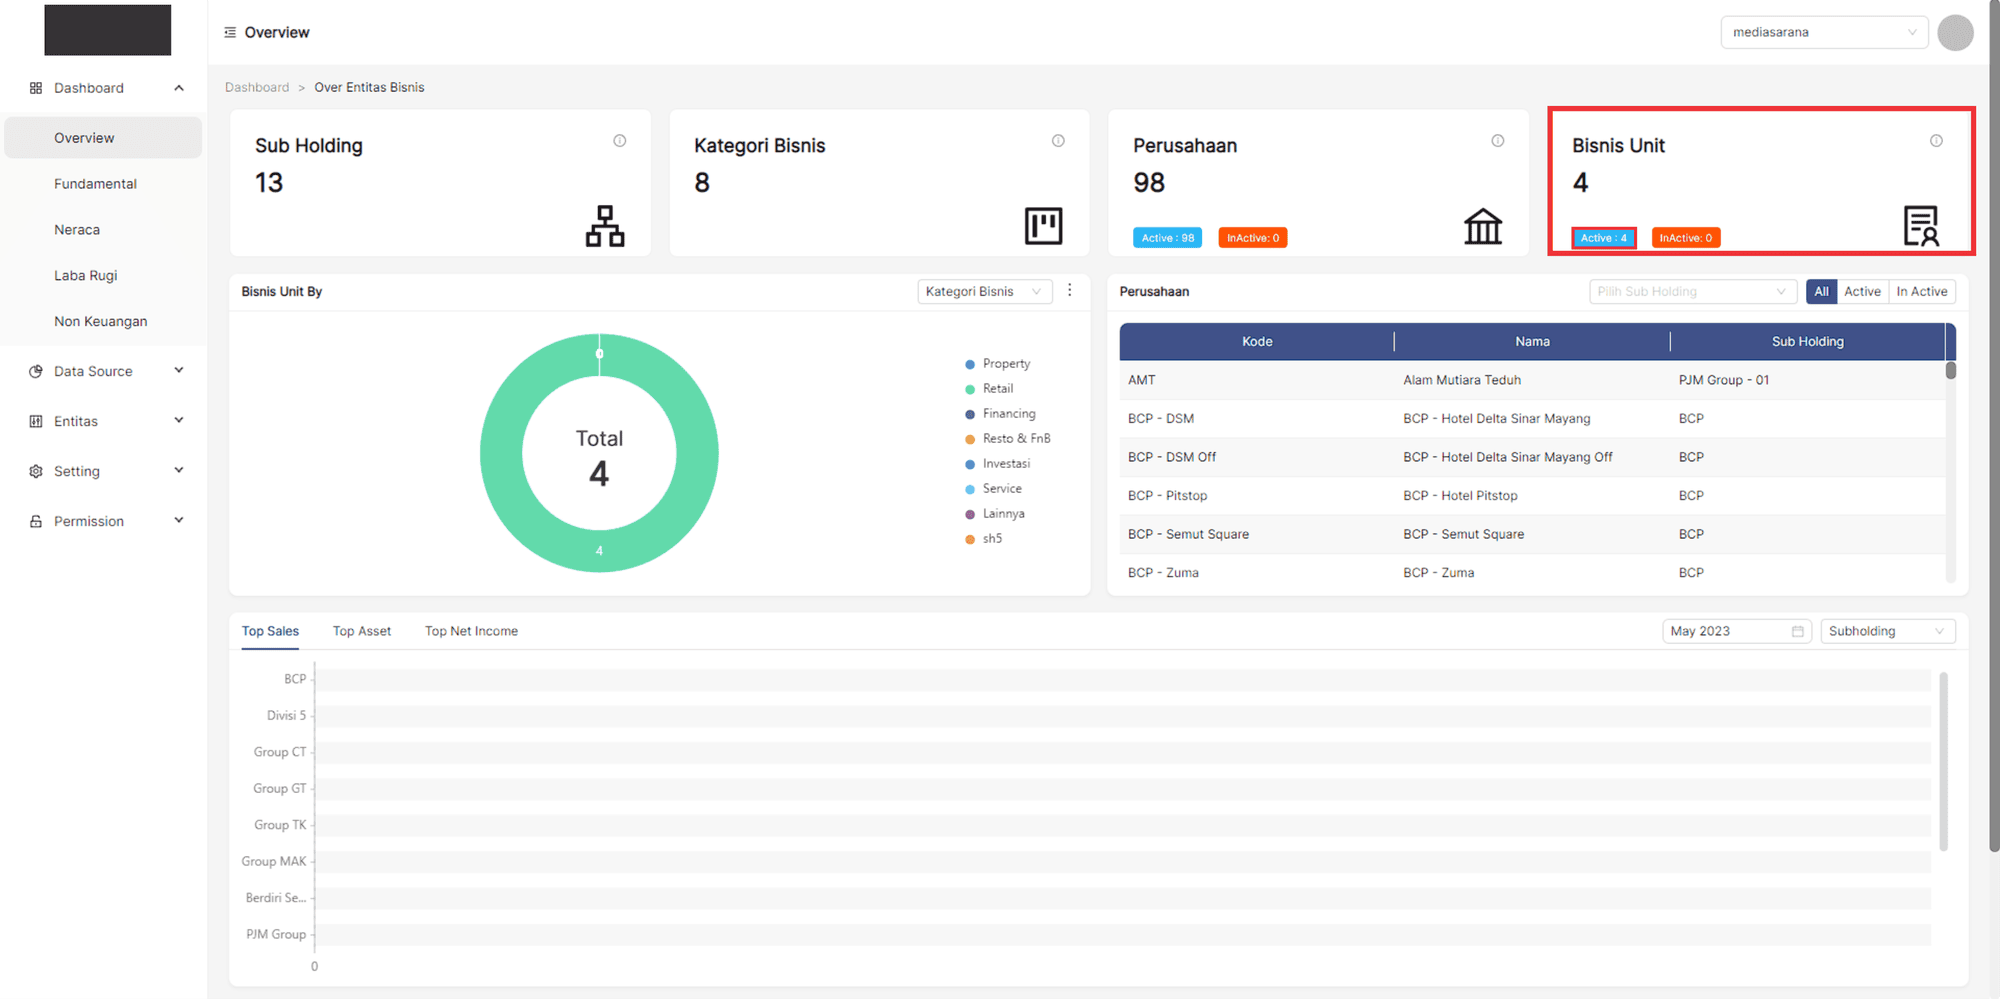Open the Pilih Sub Holding dropdown
This screenshot has height=999, width=2000.
click(x=1692, y=292)
